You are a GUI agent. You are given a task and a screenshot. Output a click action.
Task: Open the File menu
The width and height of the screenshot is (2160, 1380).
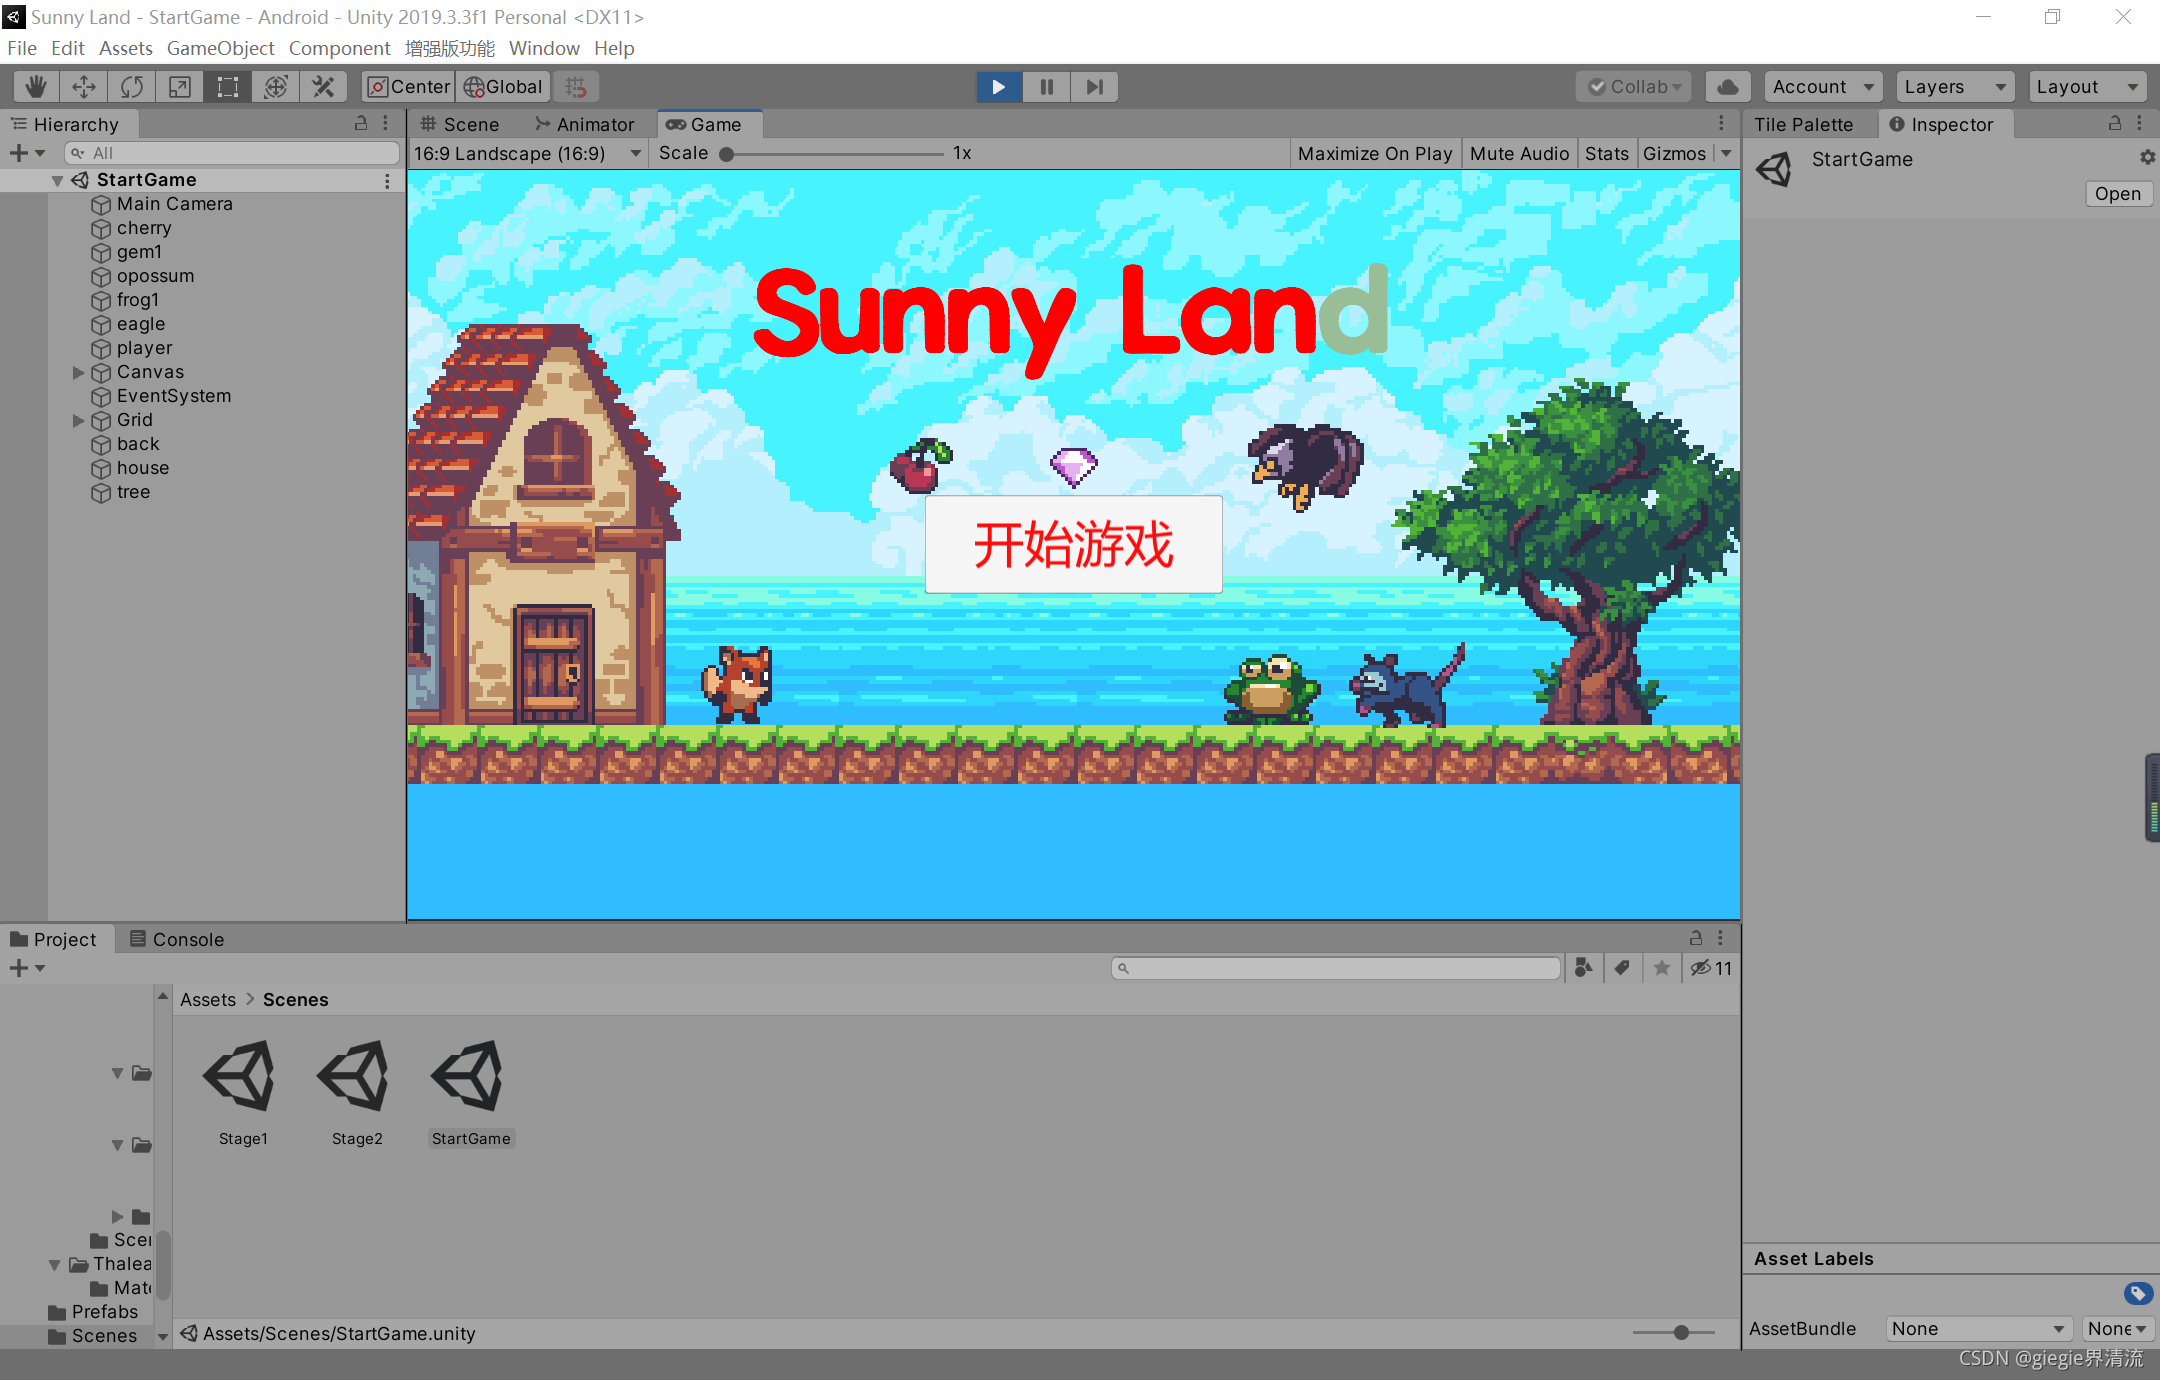pos(22,48)
